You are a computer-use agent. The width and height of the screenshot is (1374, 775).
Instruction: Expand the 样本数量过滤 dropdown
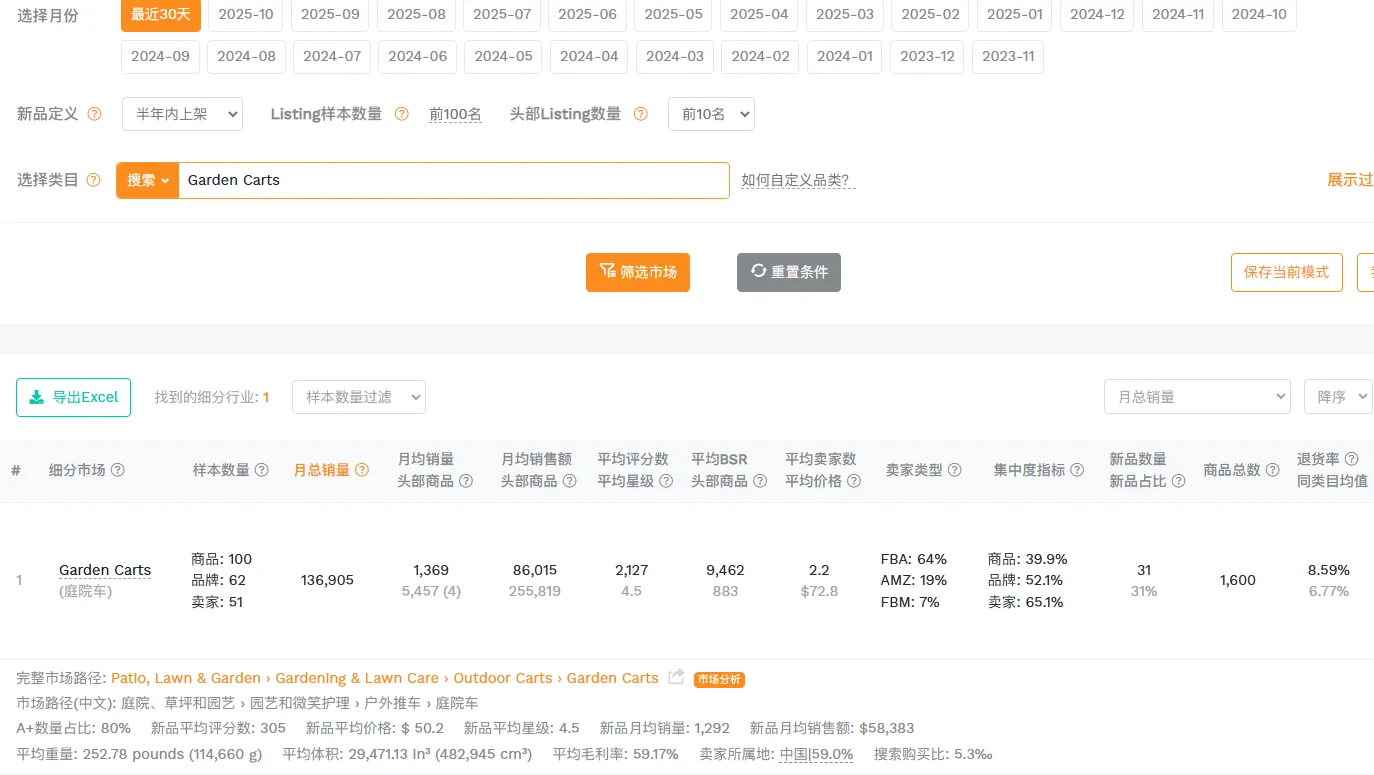click(x=358, y=396)
